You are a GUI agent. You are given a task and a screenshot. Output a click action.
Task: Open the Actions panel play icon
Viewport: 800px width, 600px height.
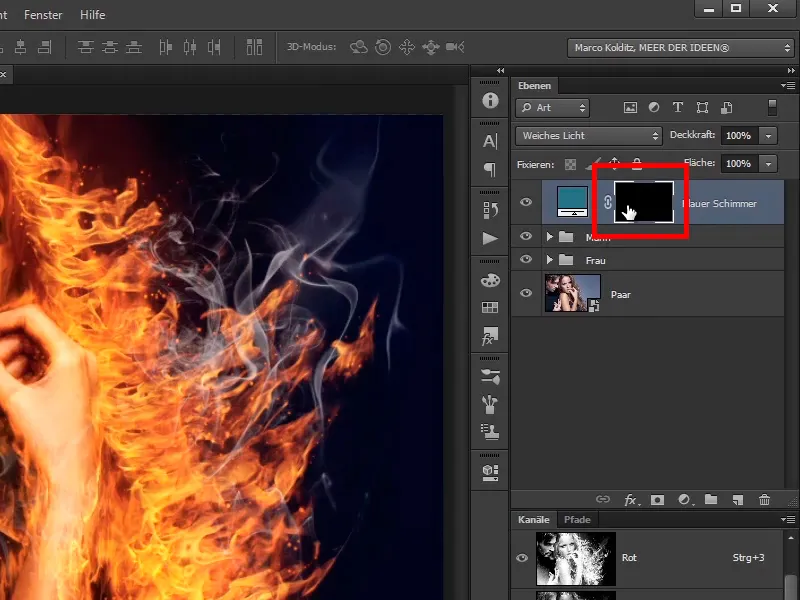490,238
